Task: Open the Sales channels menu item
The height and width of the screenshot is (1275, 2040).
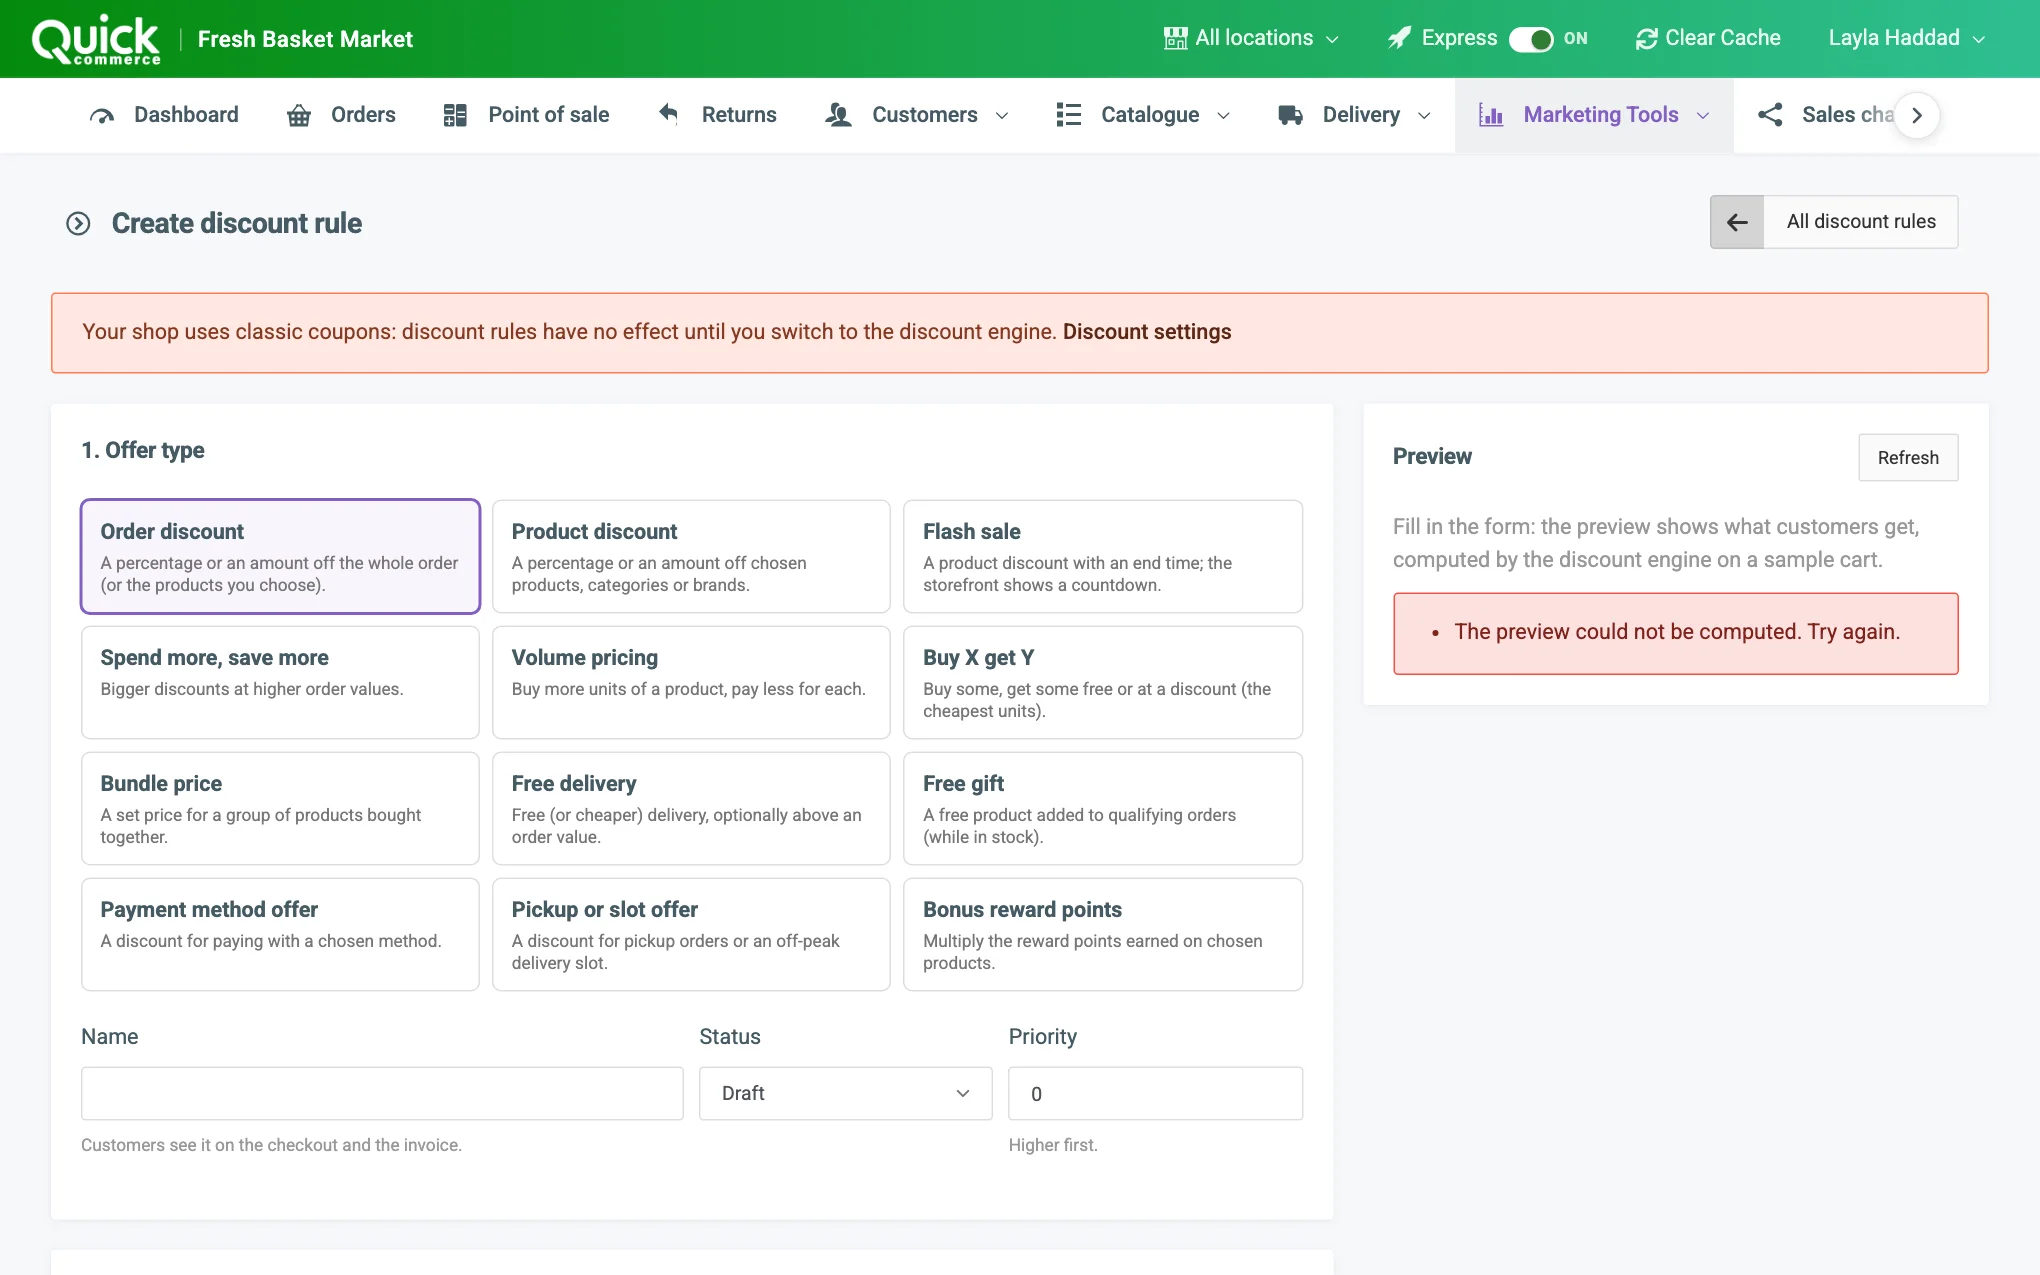Action: click(x=1826, y=115)
